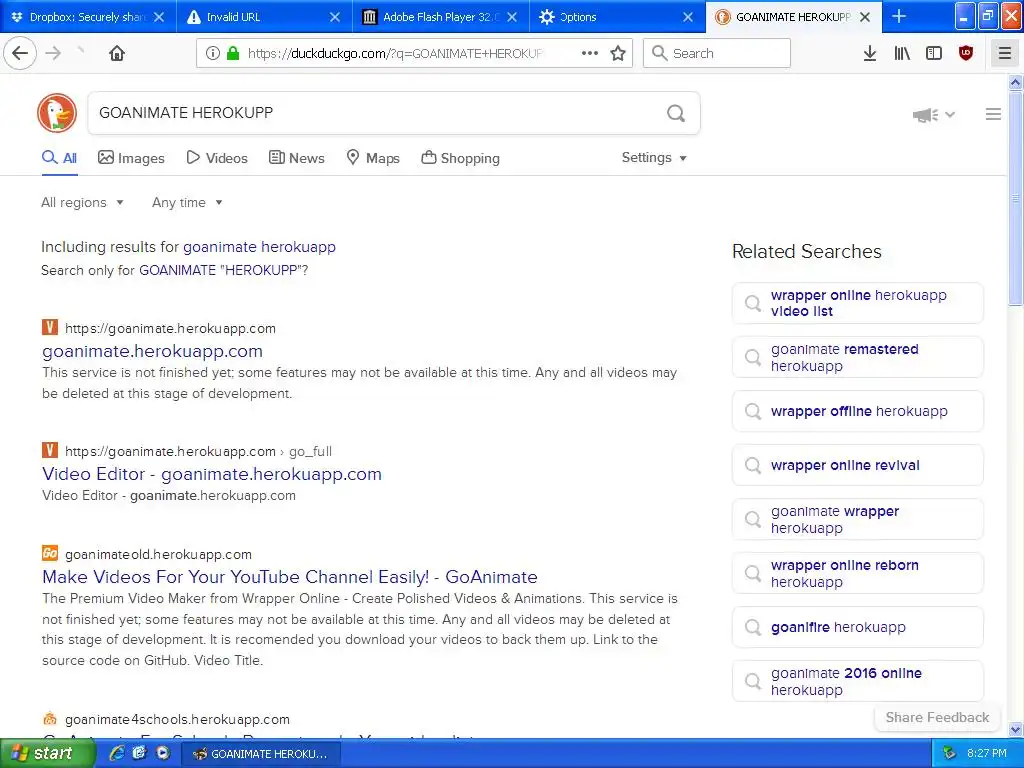
Task: Select the All results tab
Action: pyautogui.click(x=59, y=158)
